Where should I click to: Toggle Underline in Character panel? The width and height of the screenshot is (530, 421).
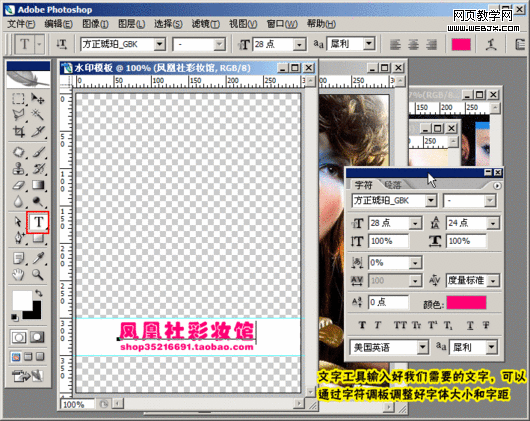coord(470,325)
